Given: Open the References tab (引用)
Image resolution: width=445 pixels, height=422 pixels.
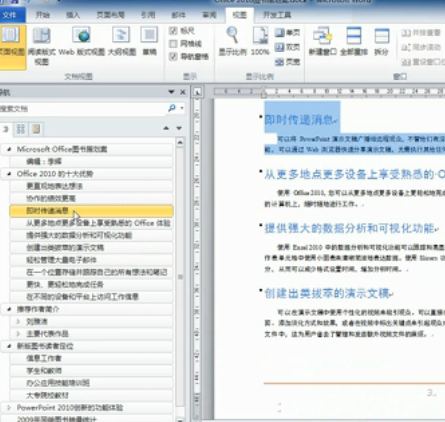Looking at the screenshot, I should pyautogui.click(x=148, y=15).
